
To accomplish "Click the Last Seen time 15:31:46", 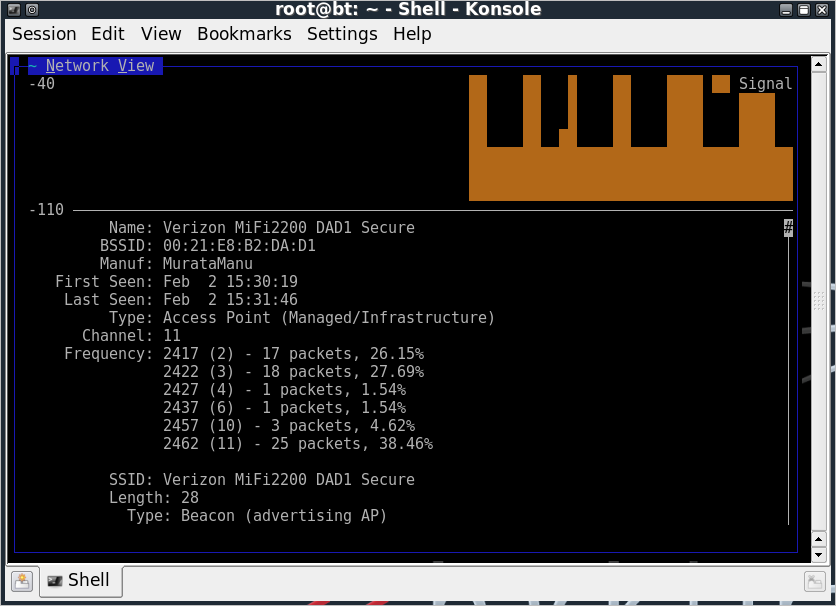I will pos(262,300).
